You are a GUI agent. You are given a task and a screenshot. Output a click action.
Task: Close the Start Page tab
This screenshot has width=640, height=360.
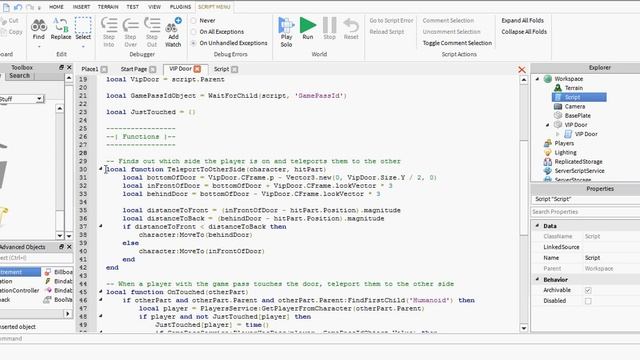[153, 69]
